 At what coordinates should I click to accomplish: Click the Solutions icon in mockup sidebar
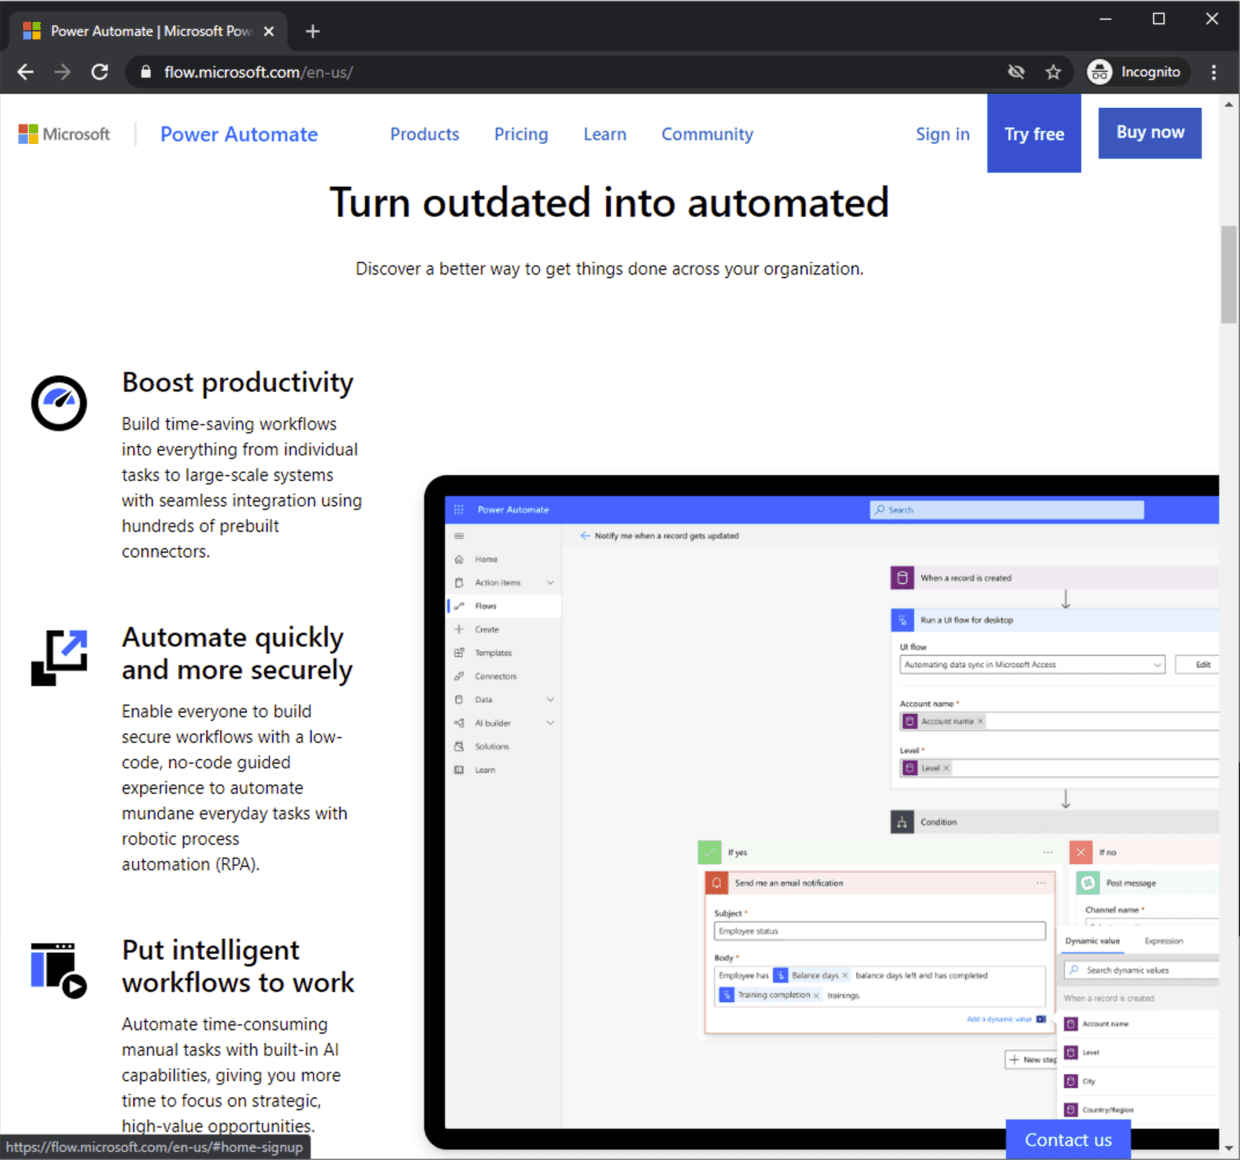point(459,746)
